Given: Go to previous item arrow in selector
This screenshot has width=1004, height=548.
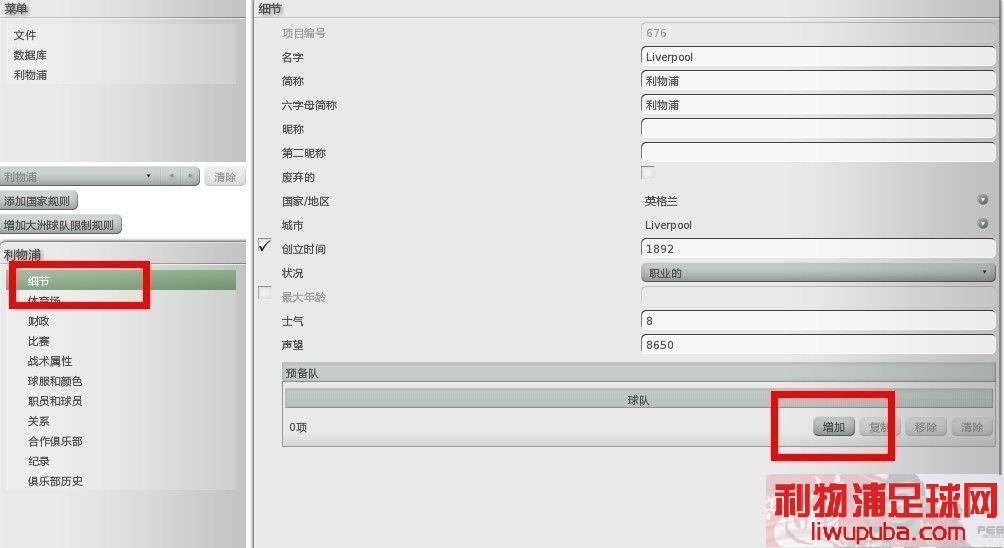Looking at the screenshot, I should 171,177.
